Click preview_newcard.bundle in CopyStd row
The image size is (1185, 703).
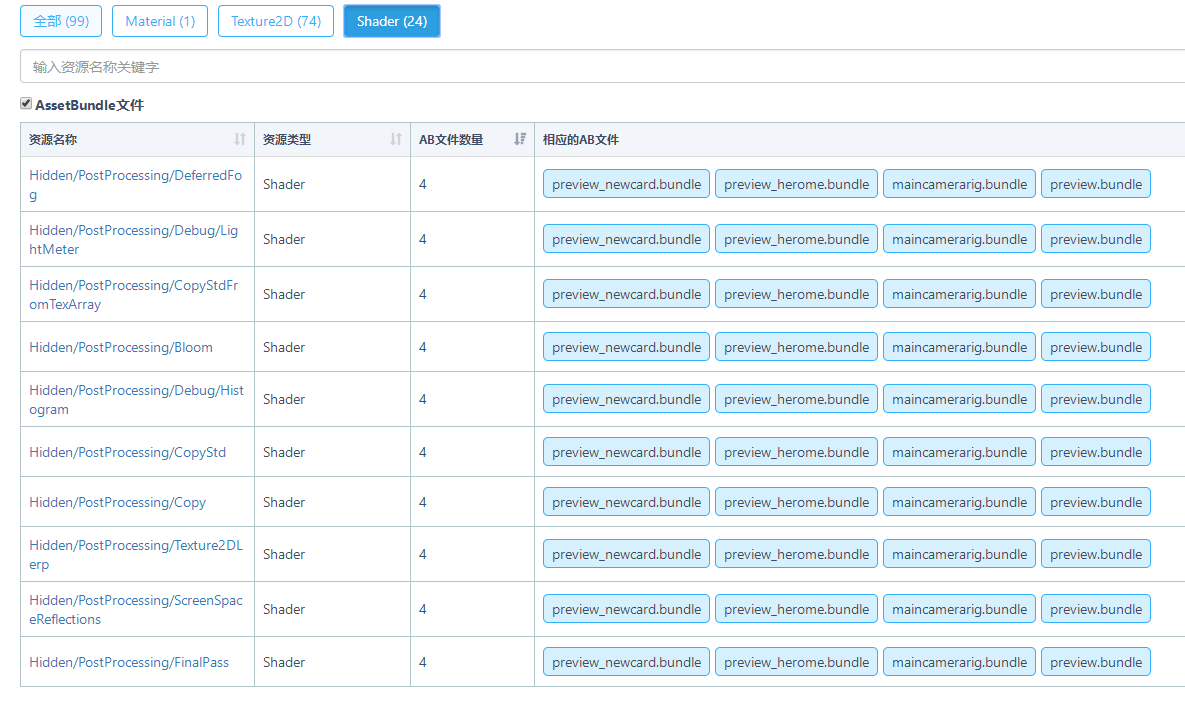pyautogui.click(x=627, y=452)
